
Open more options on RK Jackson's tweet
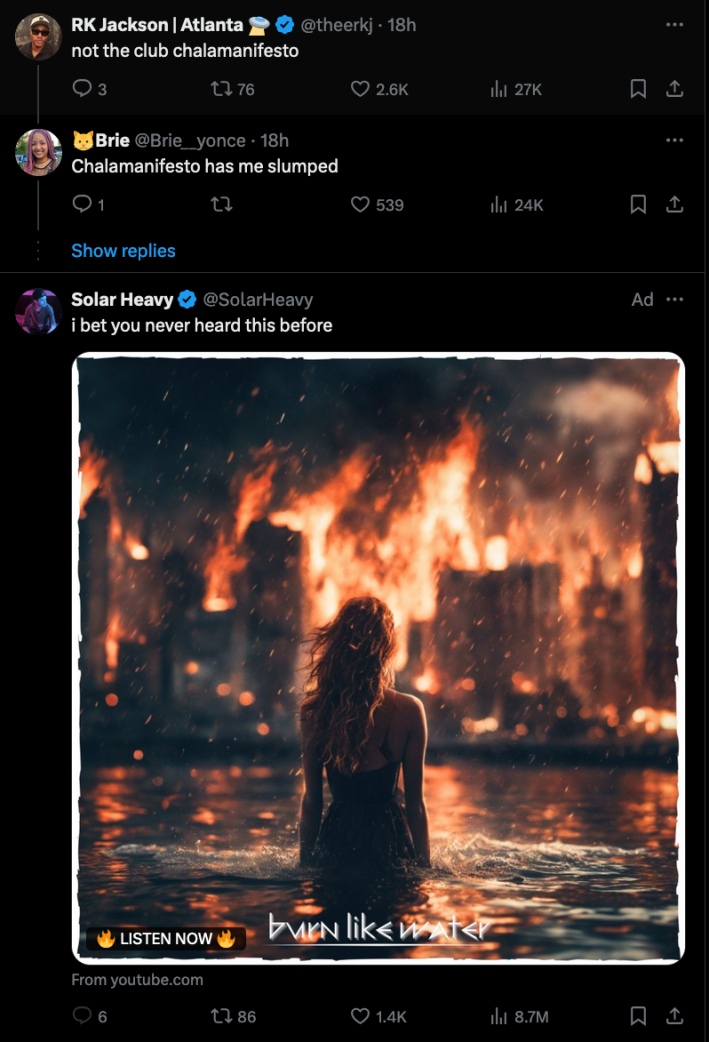pyautogui.click(x=675, y=24)
